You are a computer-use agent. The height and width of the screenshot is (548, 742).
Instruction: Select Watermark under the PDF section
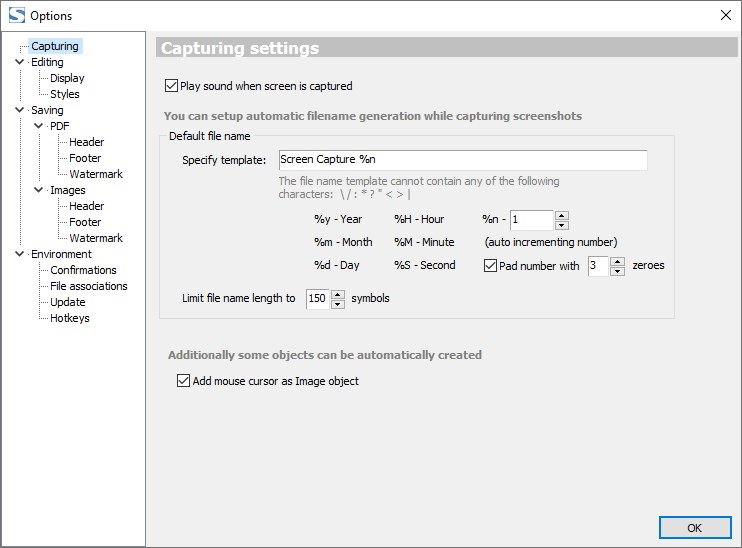pos(95,174)
